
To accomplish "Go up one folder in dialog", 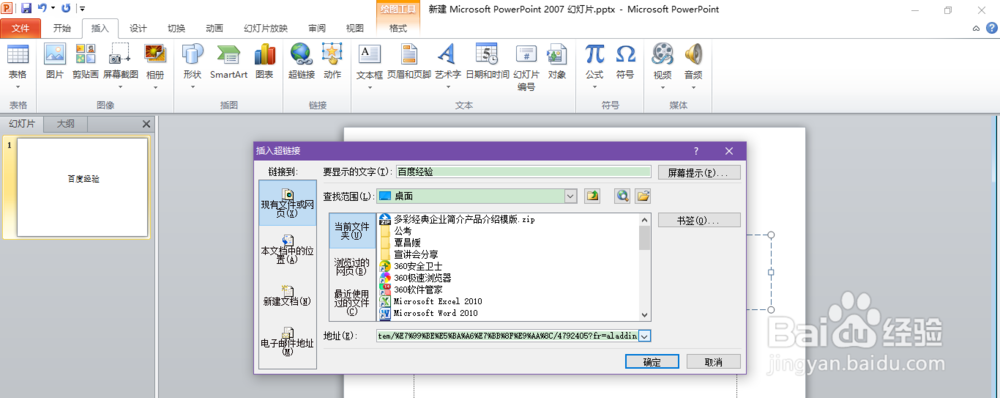I will [592, 196].
